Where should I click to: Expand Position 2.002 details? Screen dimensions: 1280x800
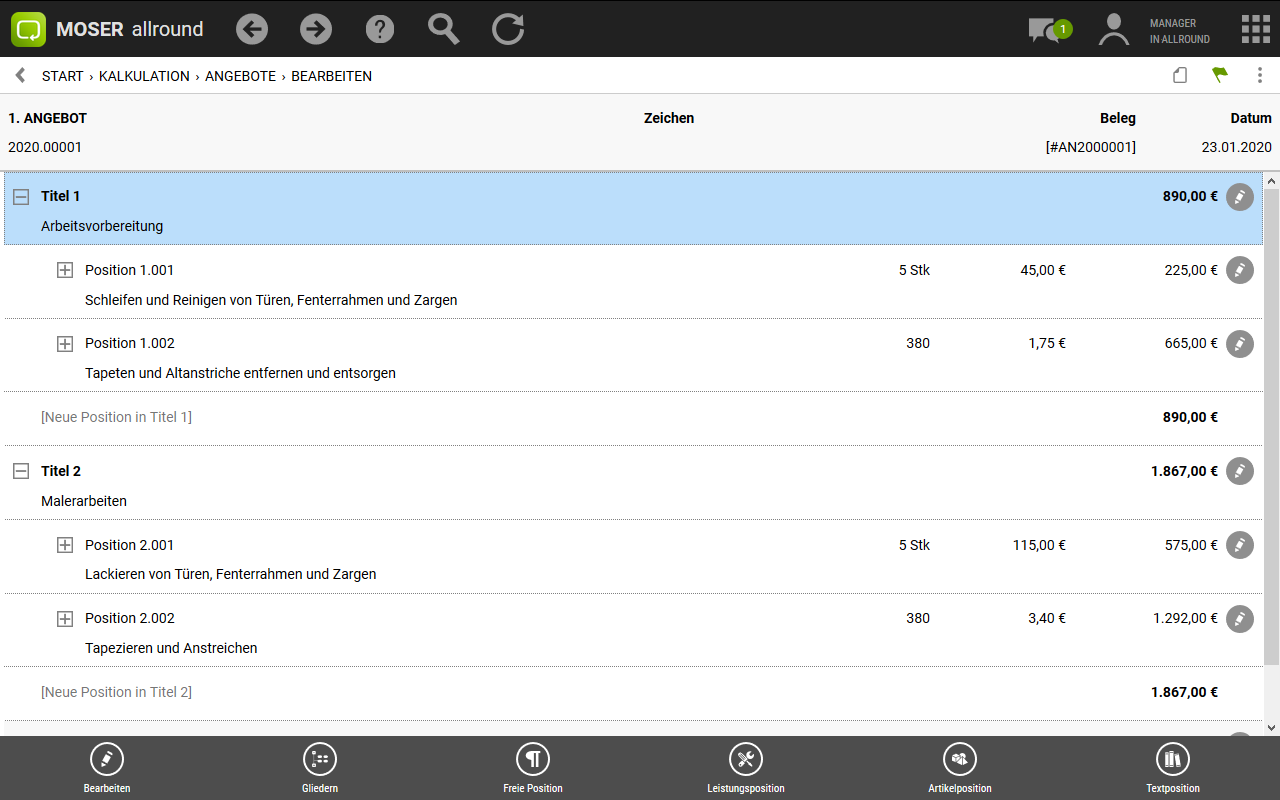65,618
